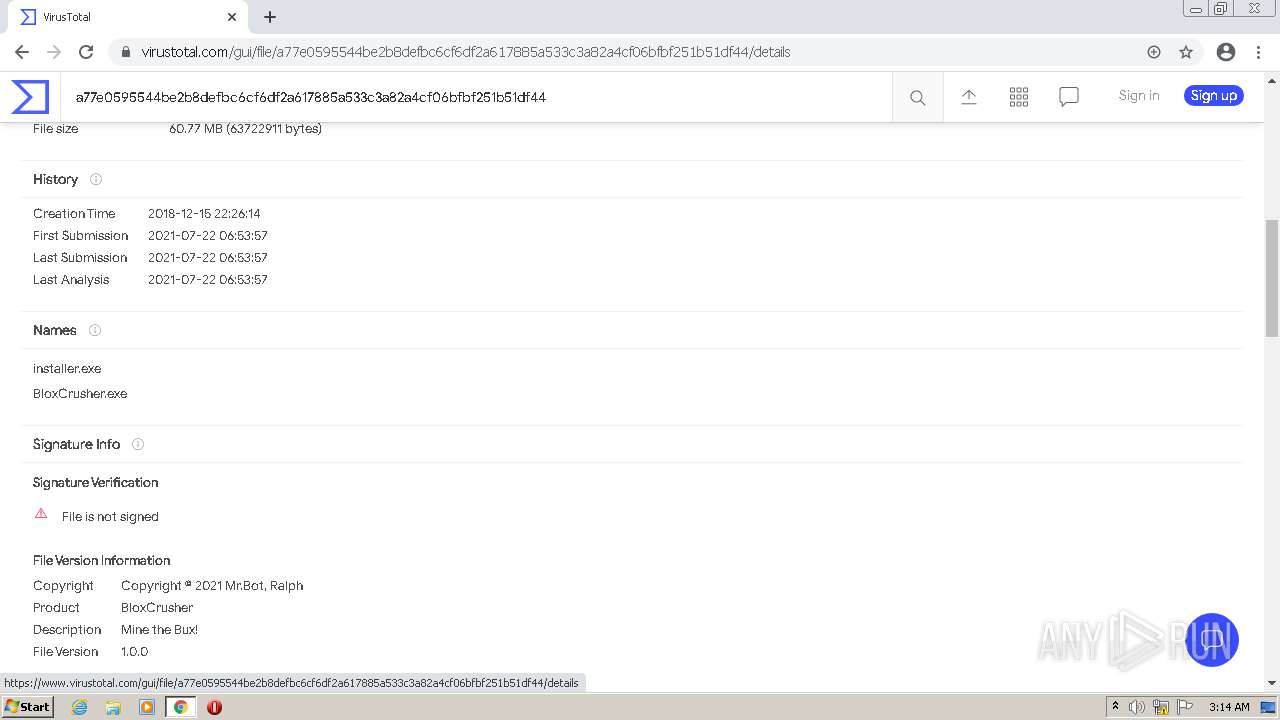Open media player taskbar icon
This screenshot has width=1280, height=720.
(147, 707)
